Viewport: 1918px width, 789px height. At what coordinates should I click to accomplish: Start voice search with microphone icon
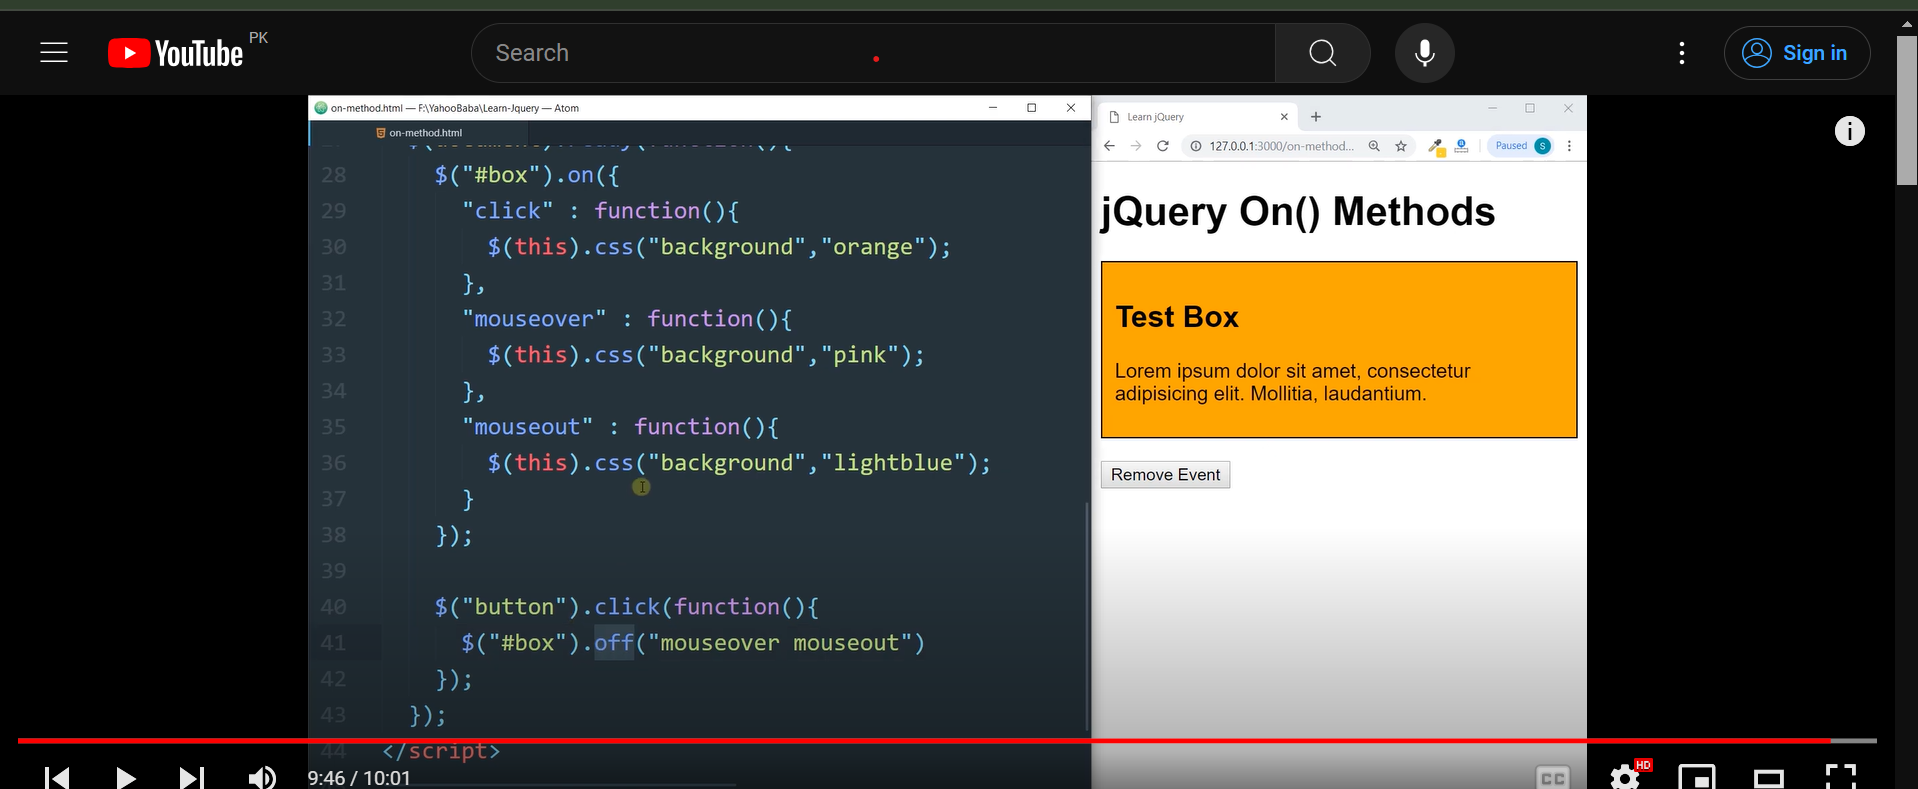point(1424,53)
